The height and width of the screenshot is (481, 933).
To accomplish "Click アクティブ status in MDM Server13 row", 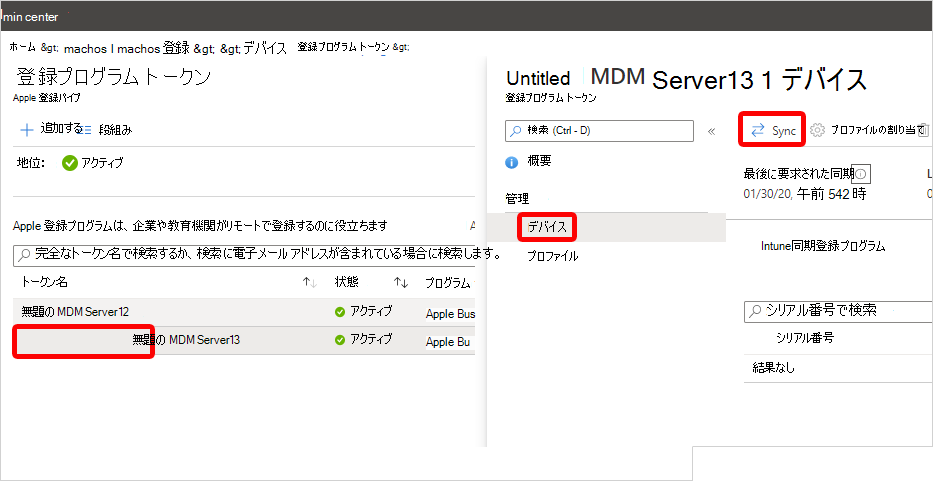I will coord(364,340).
